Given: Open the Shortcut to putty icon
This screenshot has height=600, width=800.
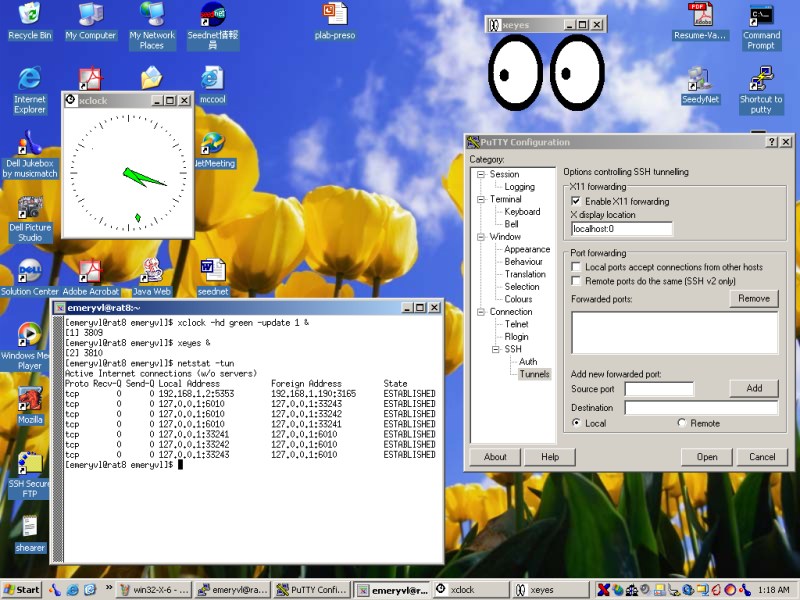Looking at the screenshot, I should coord(761,80).
